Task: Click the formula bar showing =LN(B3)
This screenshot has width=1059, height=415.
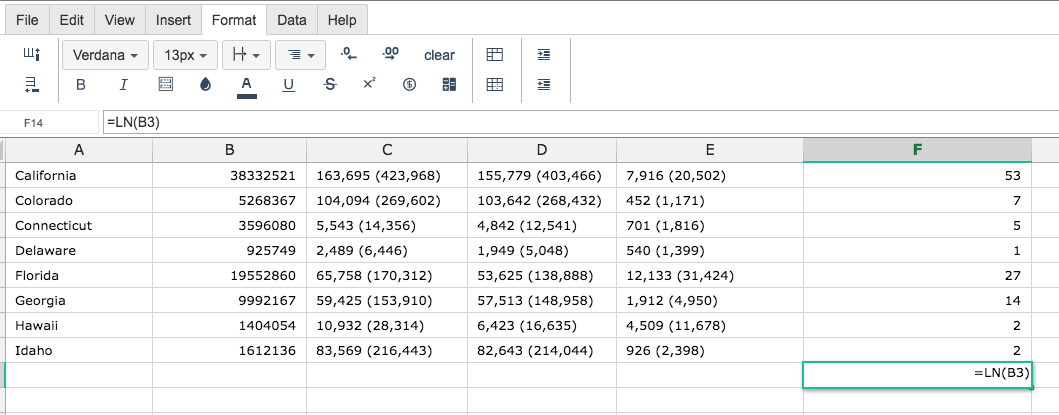Action: [x=579, y=123]
